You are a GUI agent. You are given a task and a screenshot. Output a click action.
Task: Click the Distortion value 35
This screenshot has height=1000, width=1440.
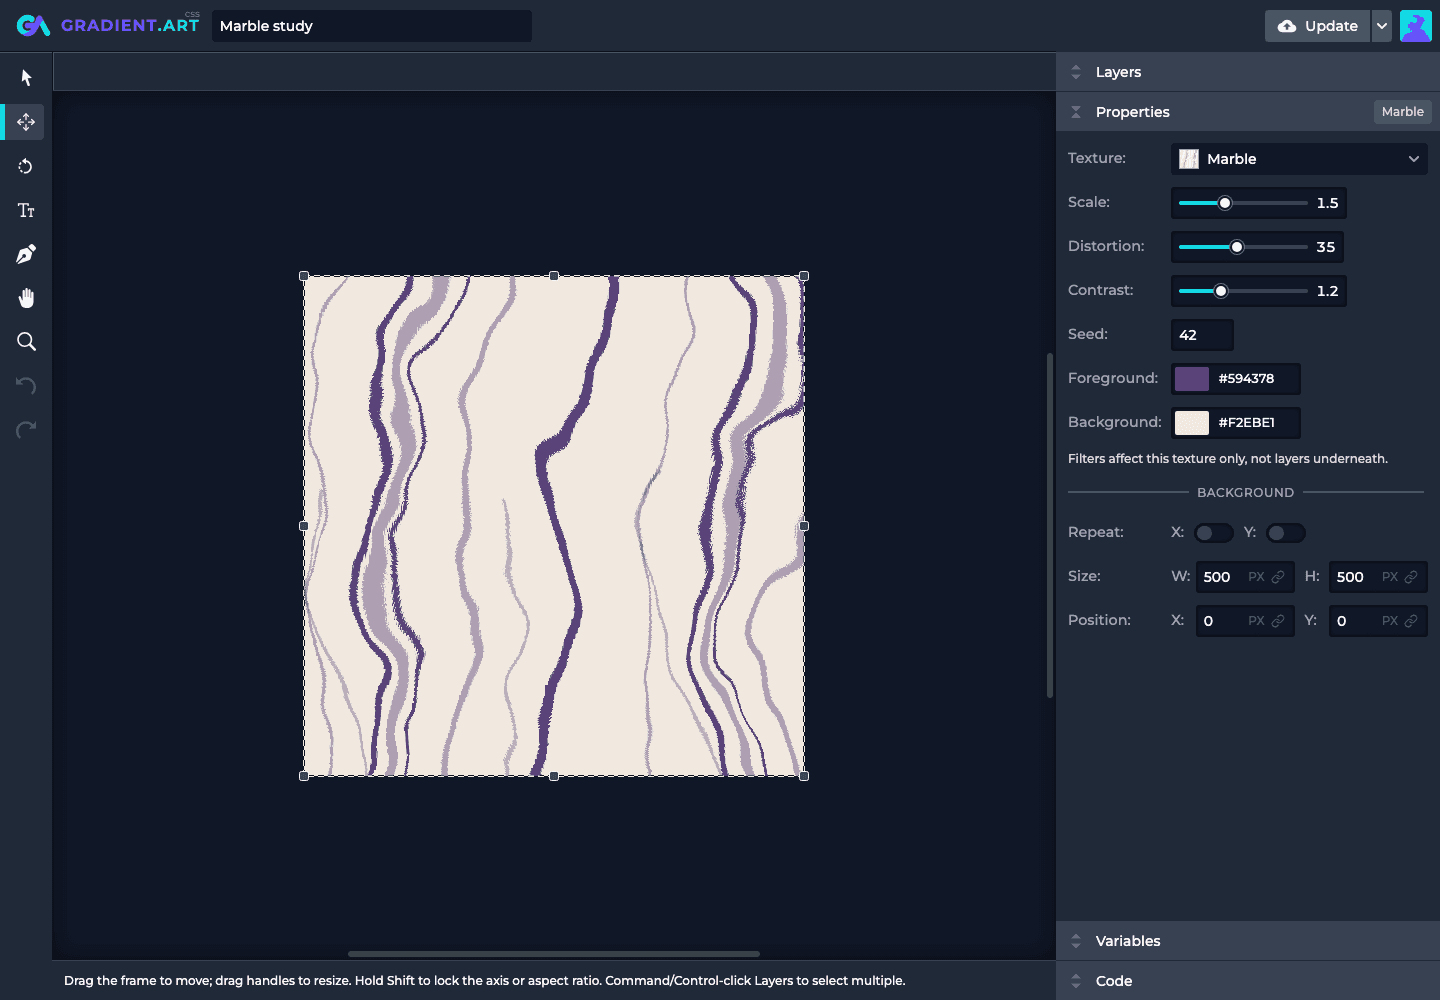[1326, 247]
